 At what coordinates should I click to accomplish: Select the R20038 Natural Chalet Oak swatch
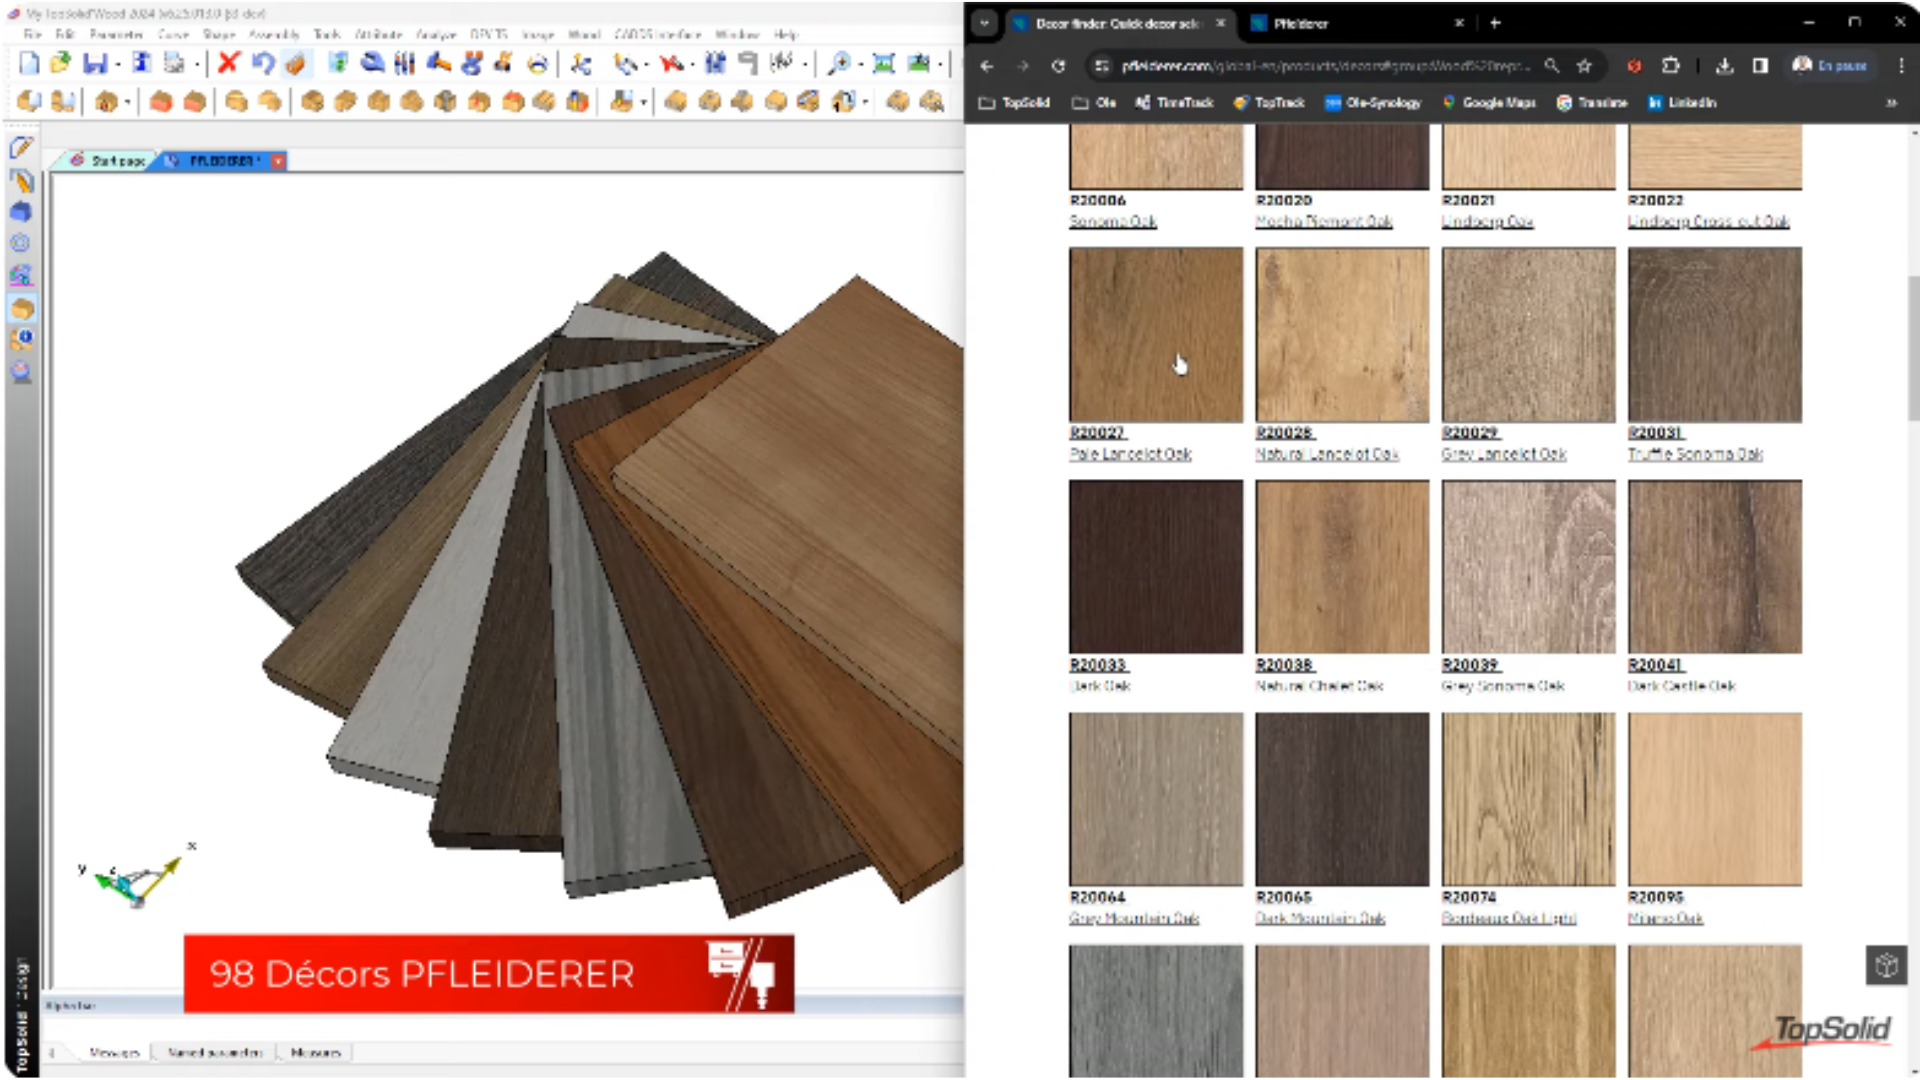pos(1342,566)
